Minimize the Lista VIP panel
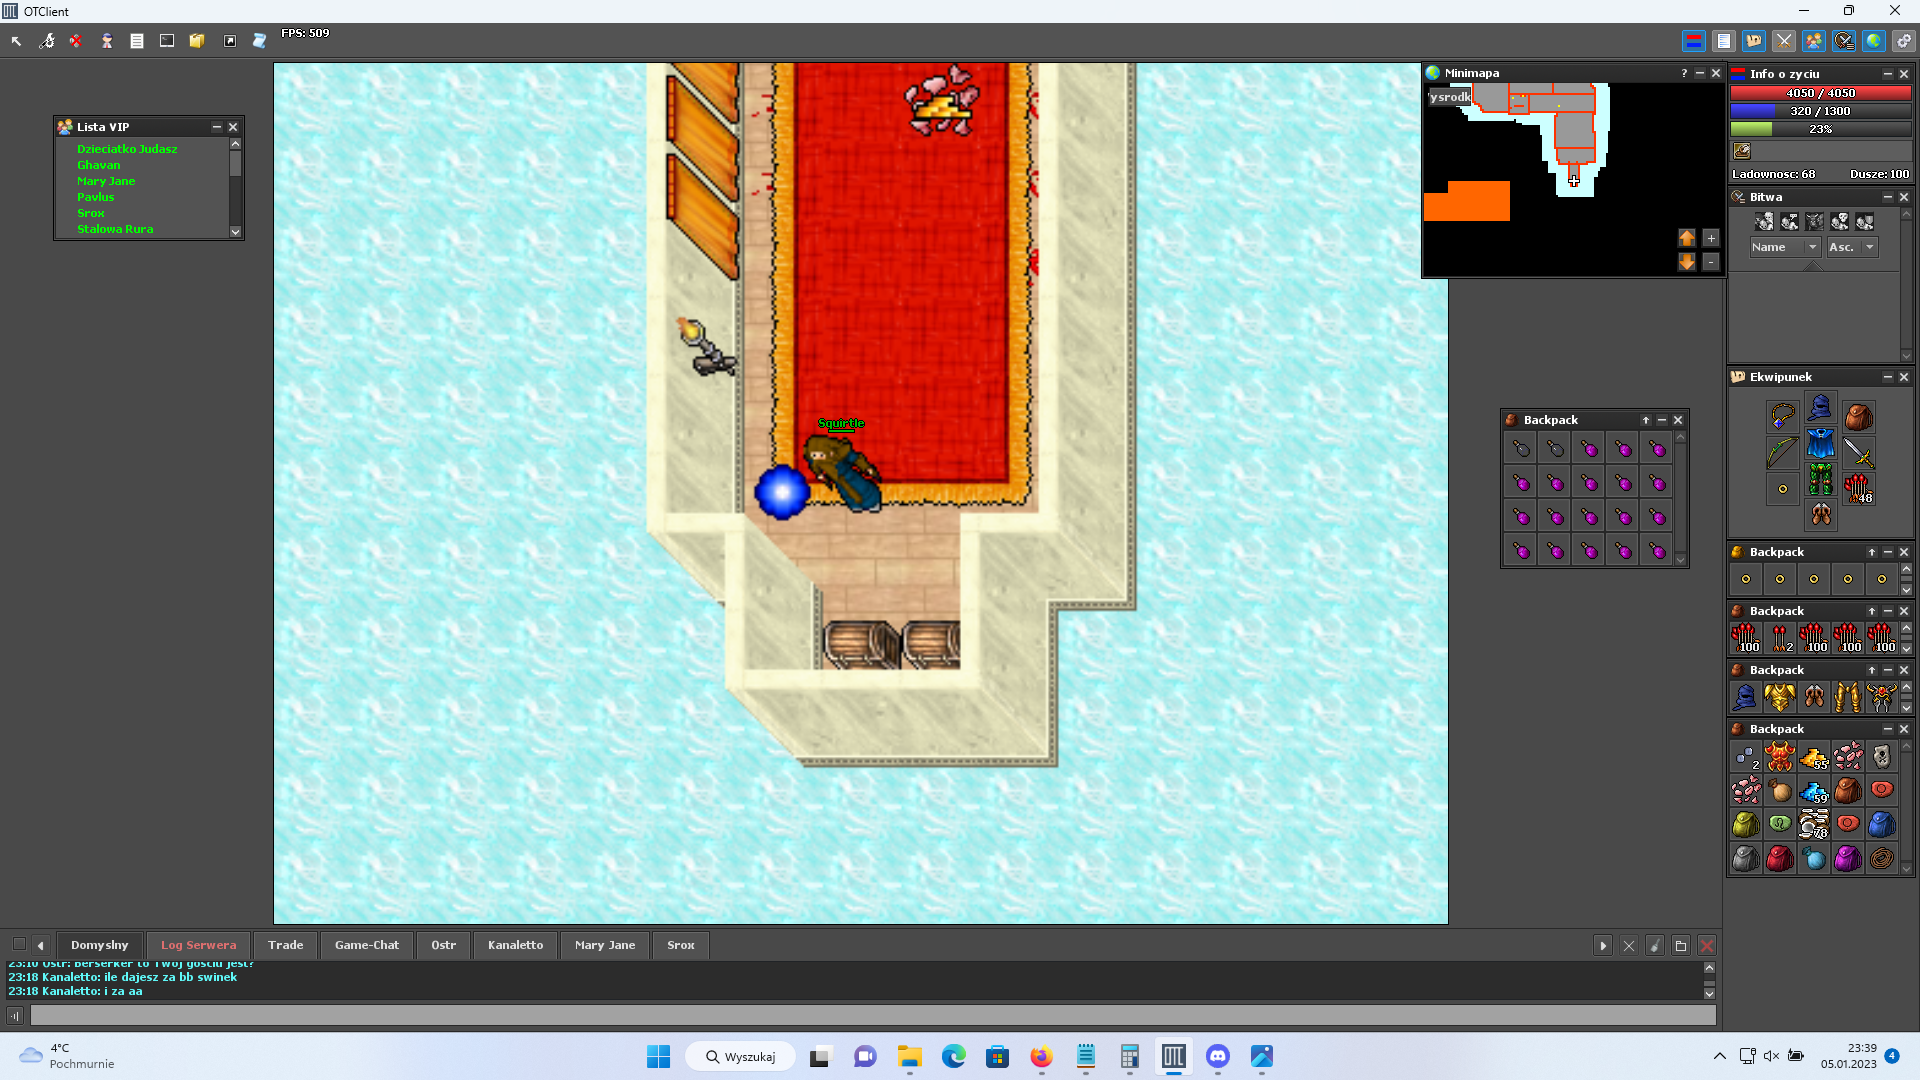 click(x=217, y=127)
